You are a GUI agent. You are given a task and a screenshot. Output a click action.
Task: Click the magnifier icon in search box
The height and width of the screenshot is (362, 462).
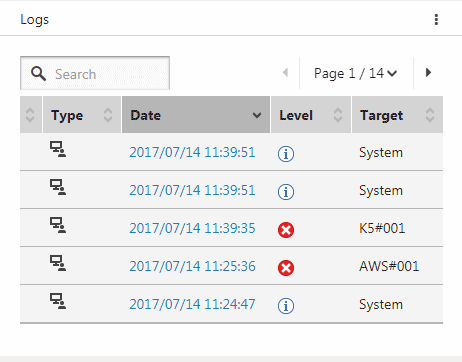(38, 73)
